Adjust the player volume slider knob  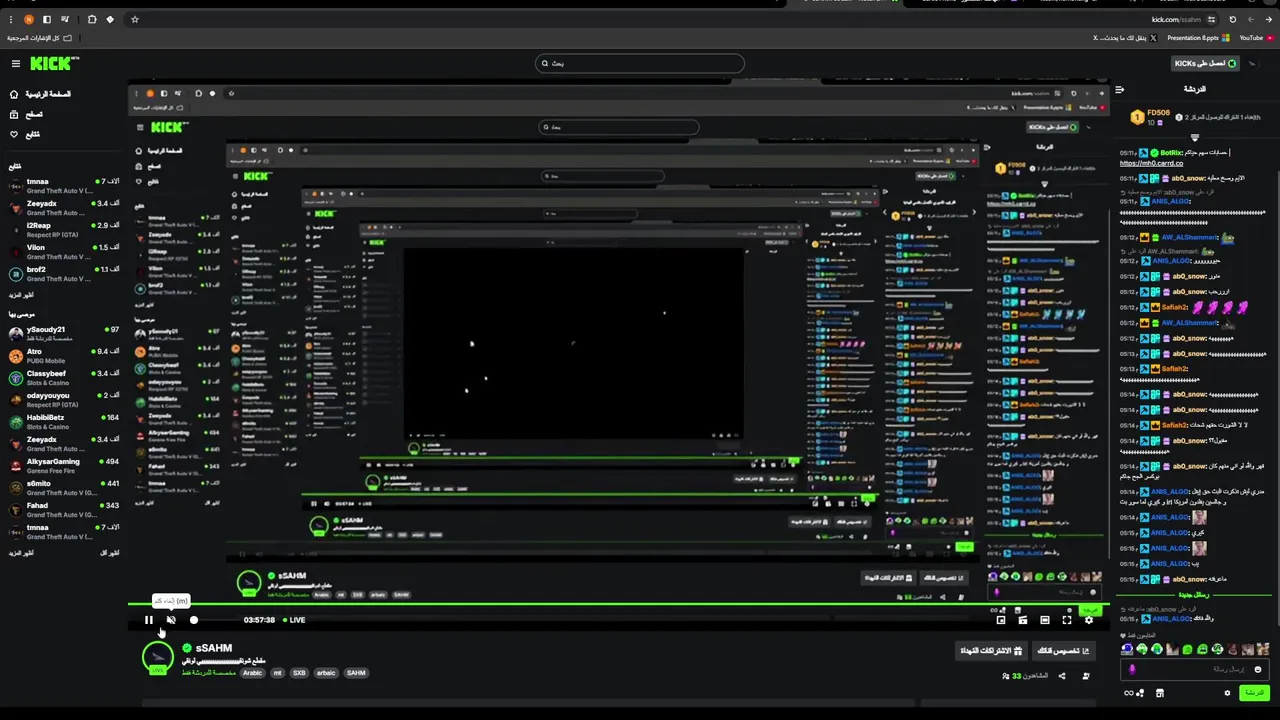tap(194, 620)
